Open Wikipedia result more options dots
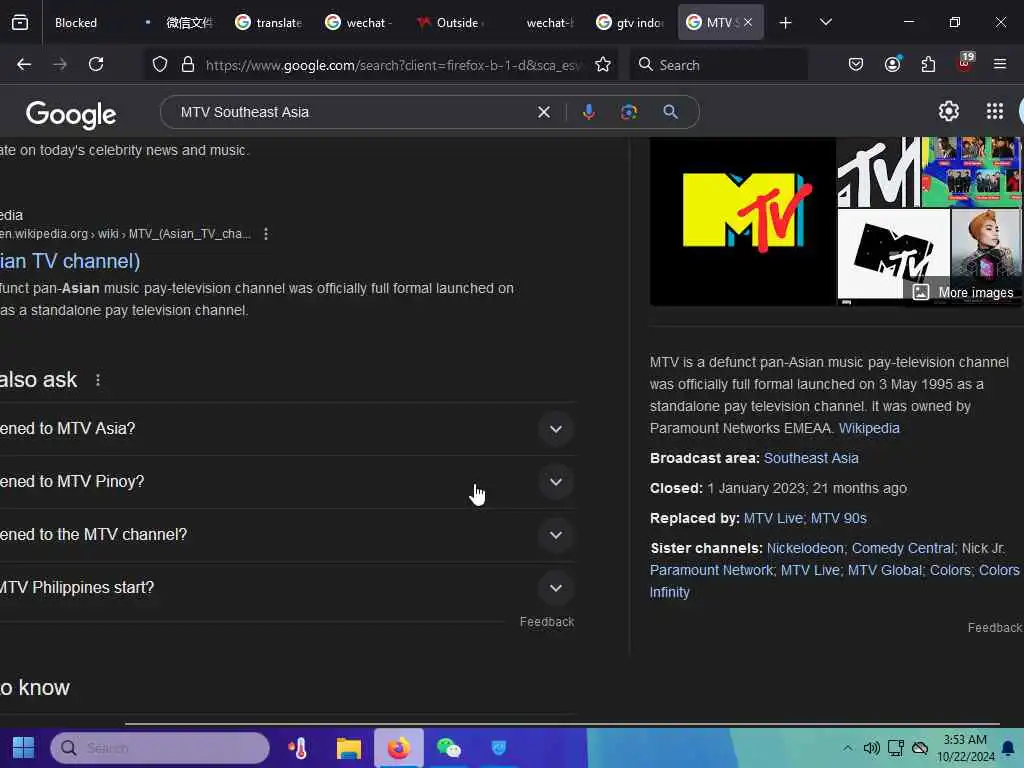 point(266,234)
